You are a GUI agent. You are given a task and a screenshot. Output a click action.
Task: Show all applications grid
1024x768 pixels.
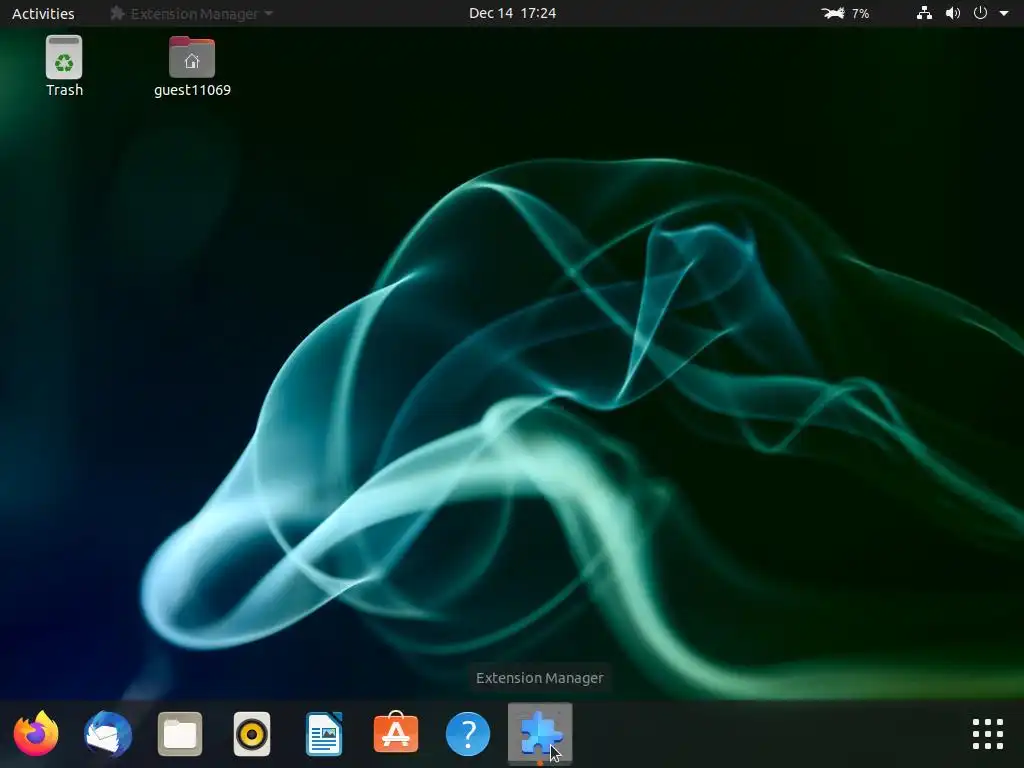[x=987, y=733]
